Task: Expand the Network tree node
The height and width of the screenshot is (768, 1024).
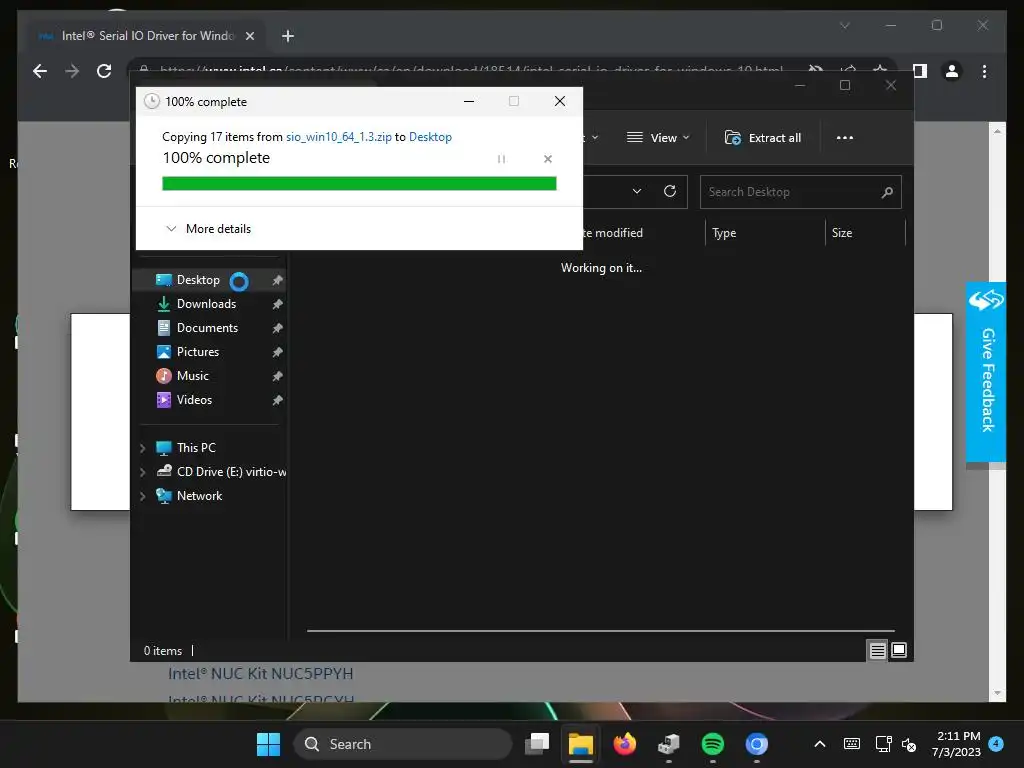Action: coord(142,496)
